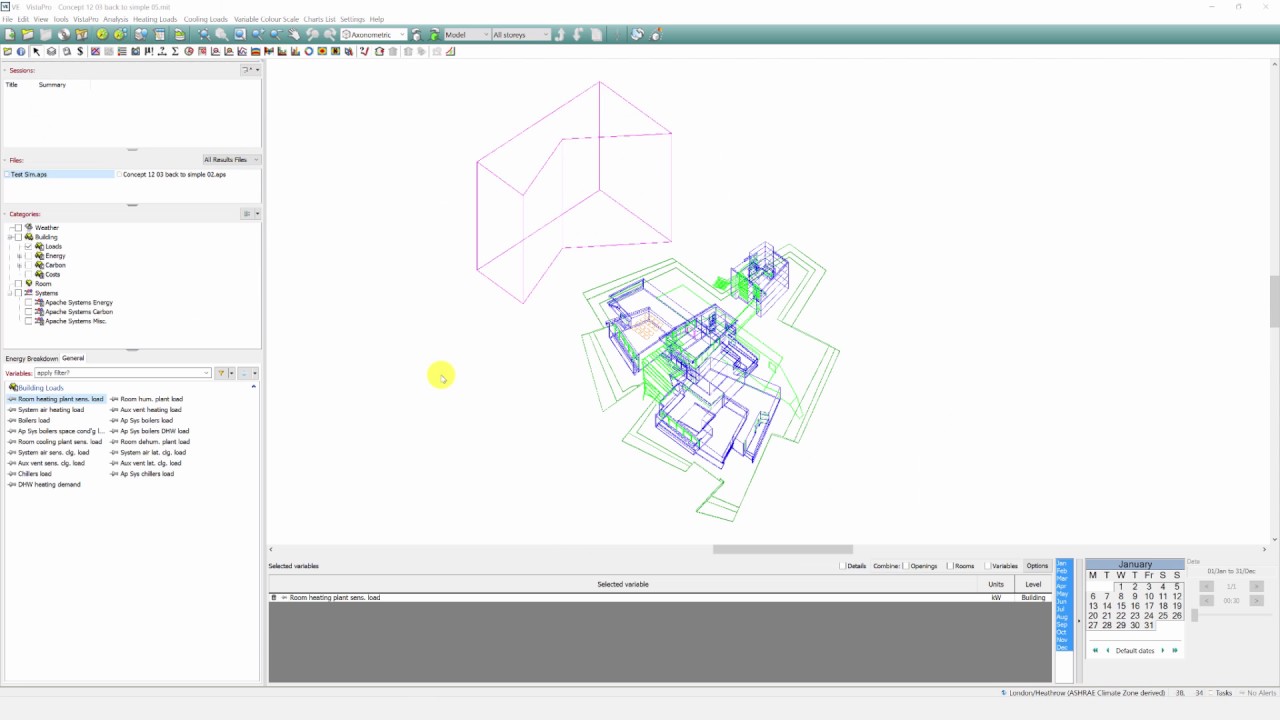Click the house icon in second toolbar
The width and height of the screenshot is (1280, 720).
tap(379, 51)
